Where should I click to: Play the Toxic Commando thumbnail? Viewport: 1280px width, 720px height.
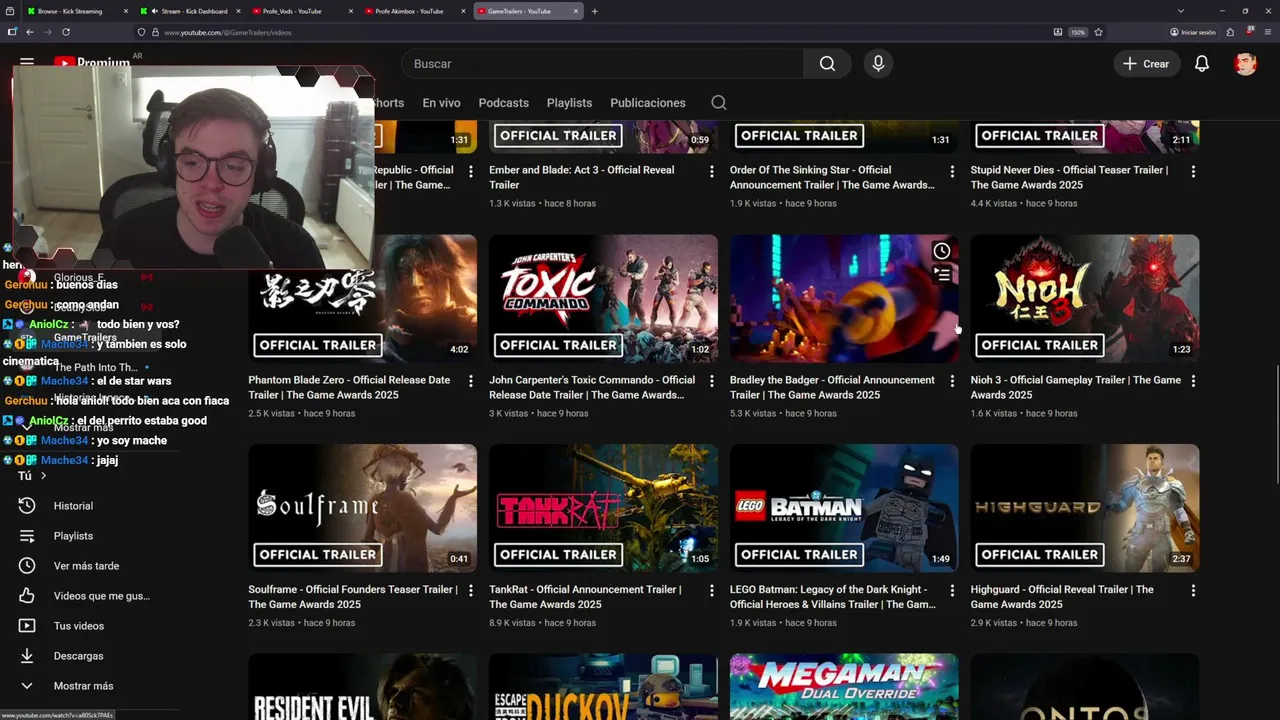[x=603, y=298]
